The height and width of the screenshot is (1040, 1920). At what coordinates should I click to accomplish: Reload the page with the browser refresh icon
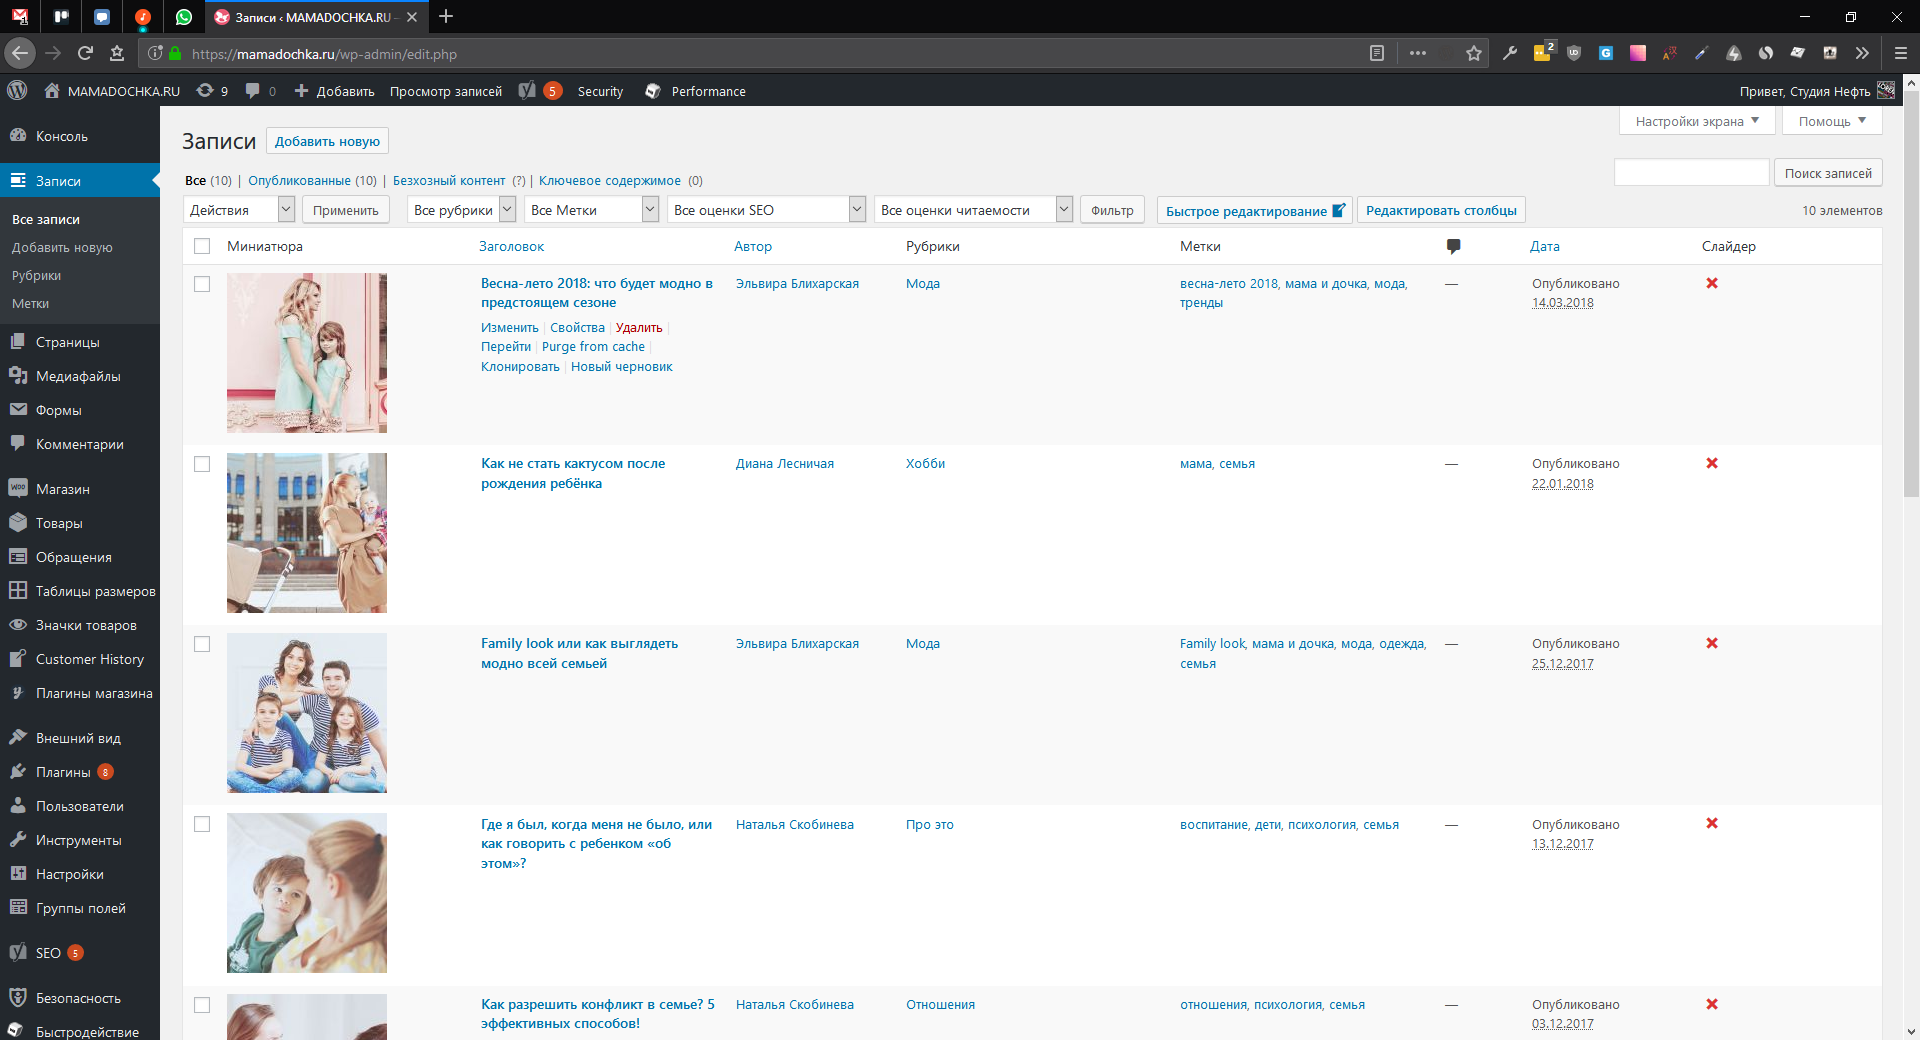pyautogui.click(x=85, y=54)
